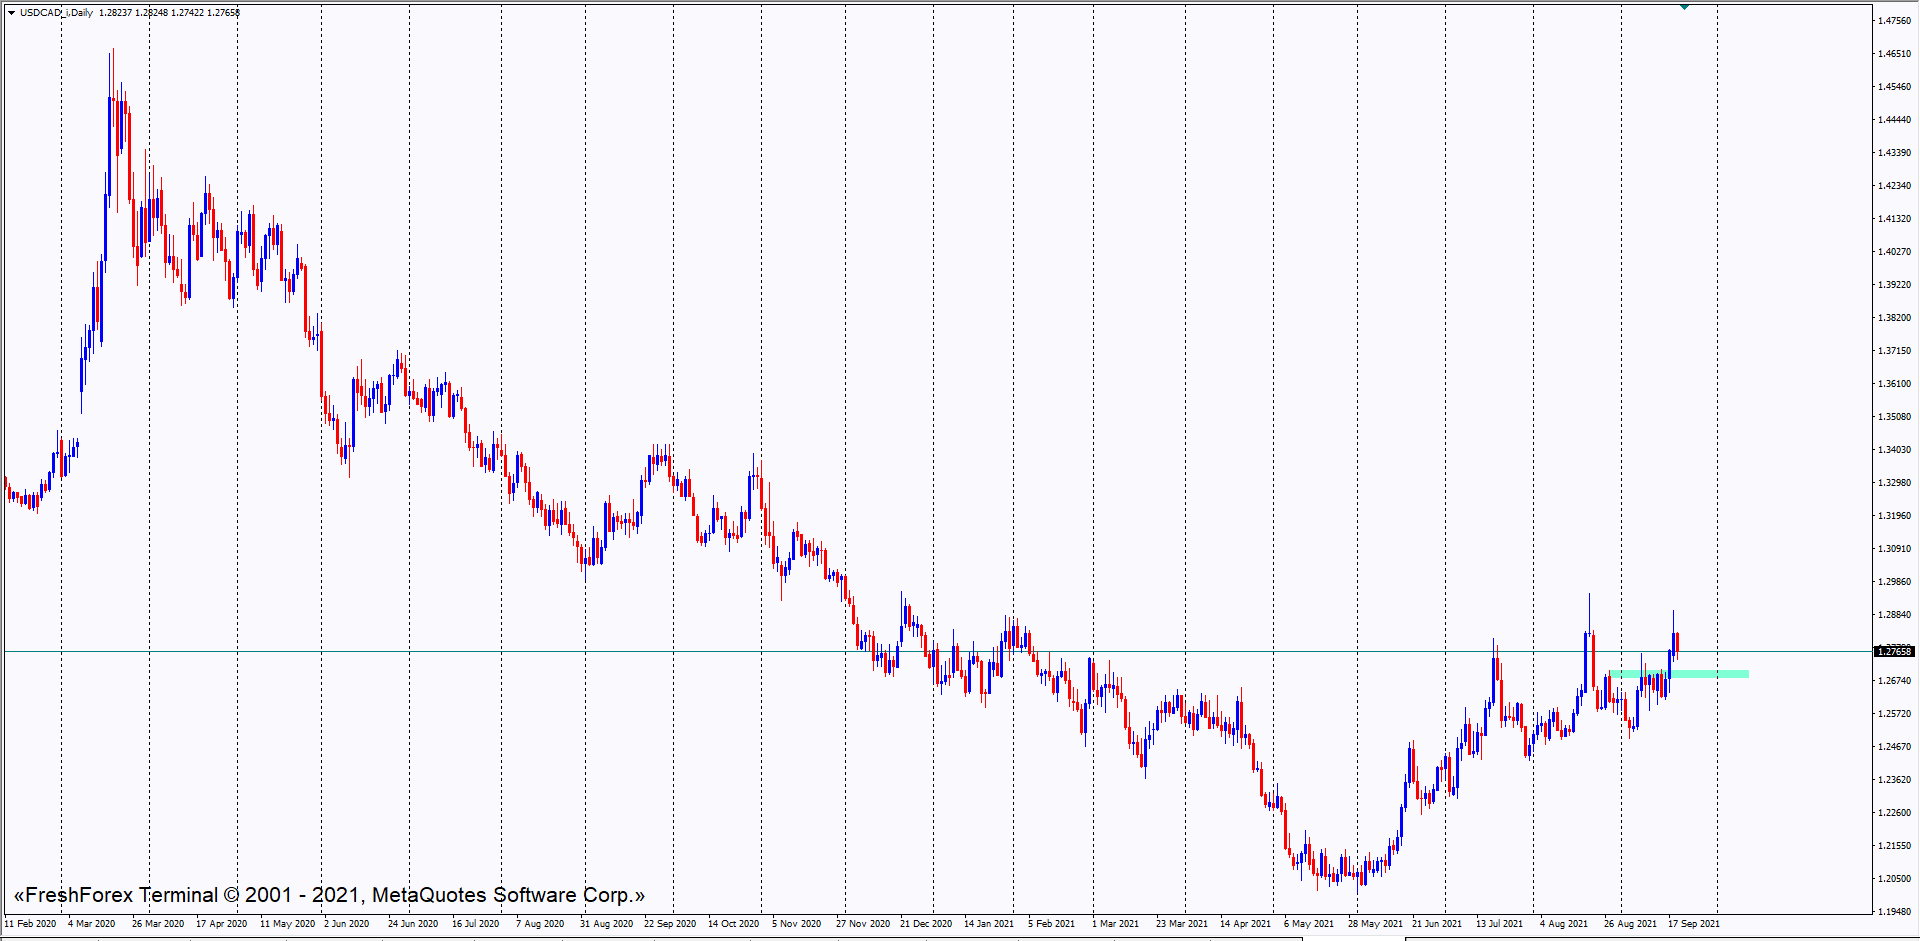1920x941 pixels.
Task: Click the 17 Sep 2021 date label
Action: 1694,924
